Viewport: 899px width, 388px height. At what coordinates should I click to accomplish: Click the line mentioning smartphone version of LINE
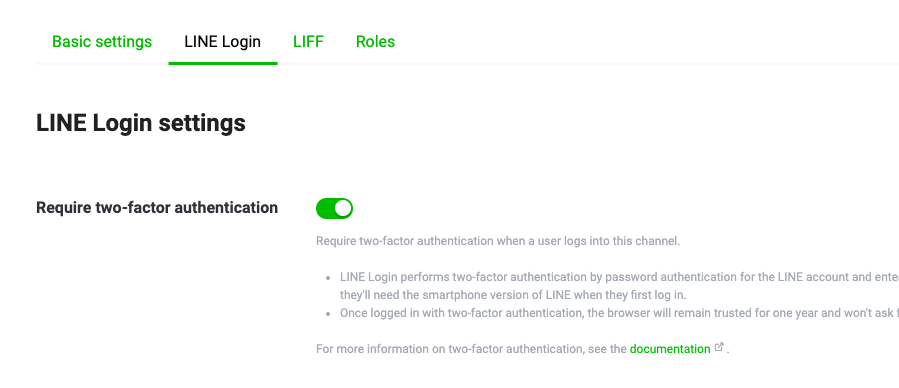(513, 295)
